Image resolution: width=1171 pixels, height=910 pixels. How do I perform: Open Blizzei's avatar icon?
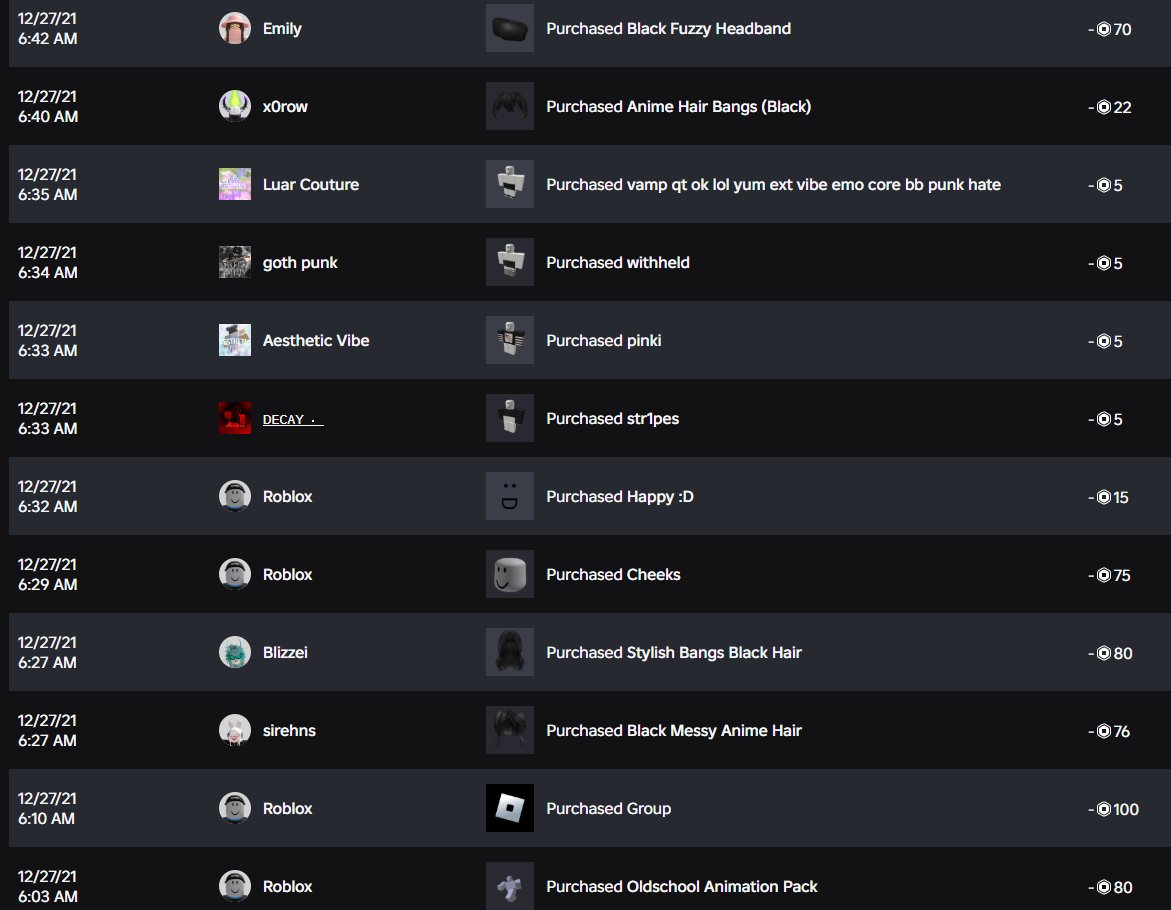coord(234,652)
